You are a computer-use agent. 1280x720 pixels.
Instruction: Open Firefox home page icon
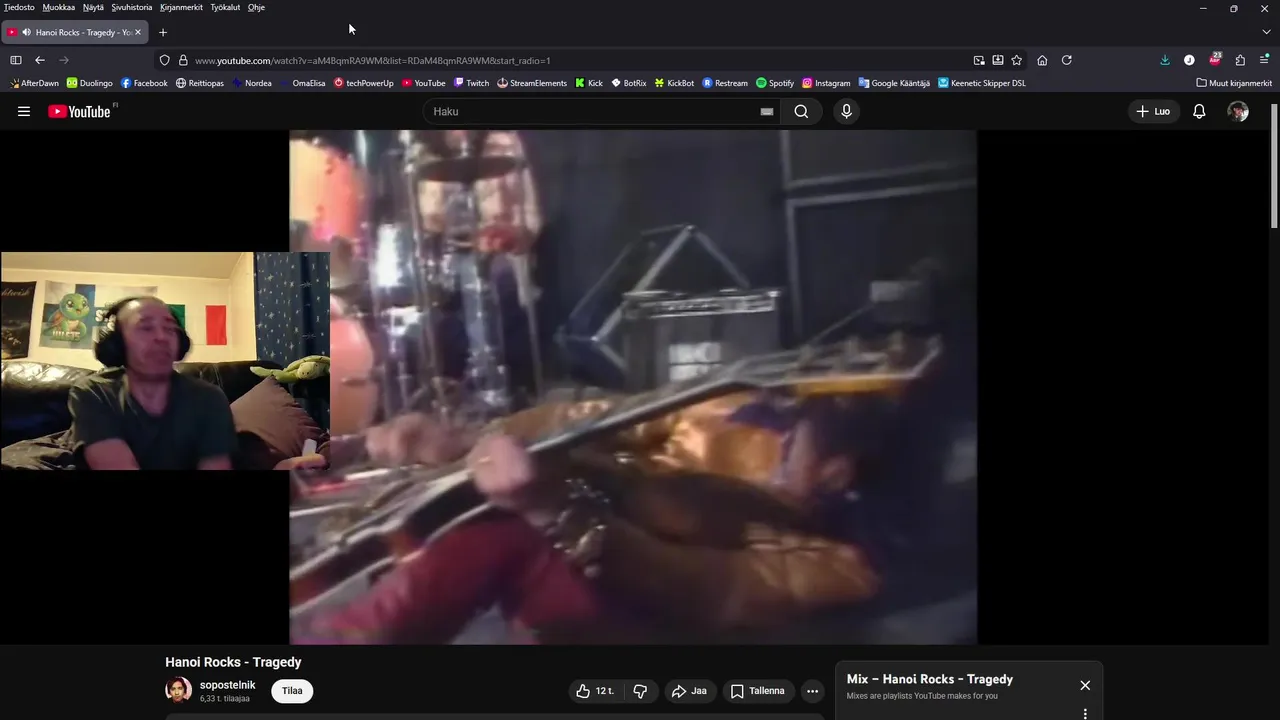(x=1042, y=60)
